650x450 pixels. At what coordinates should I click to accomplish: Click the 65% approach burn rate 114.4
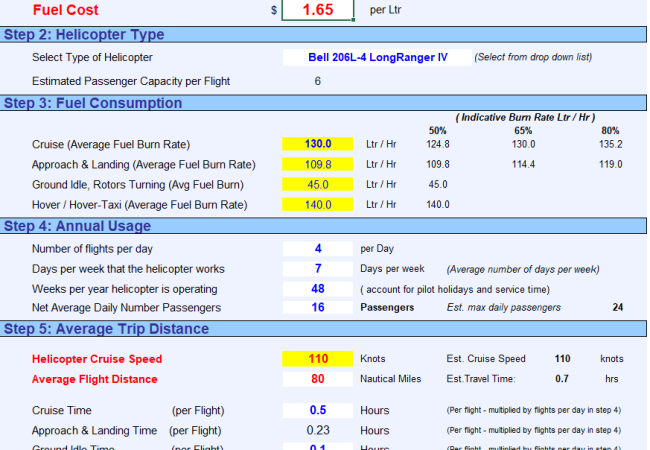[x=523, y=165]
